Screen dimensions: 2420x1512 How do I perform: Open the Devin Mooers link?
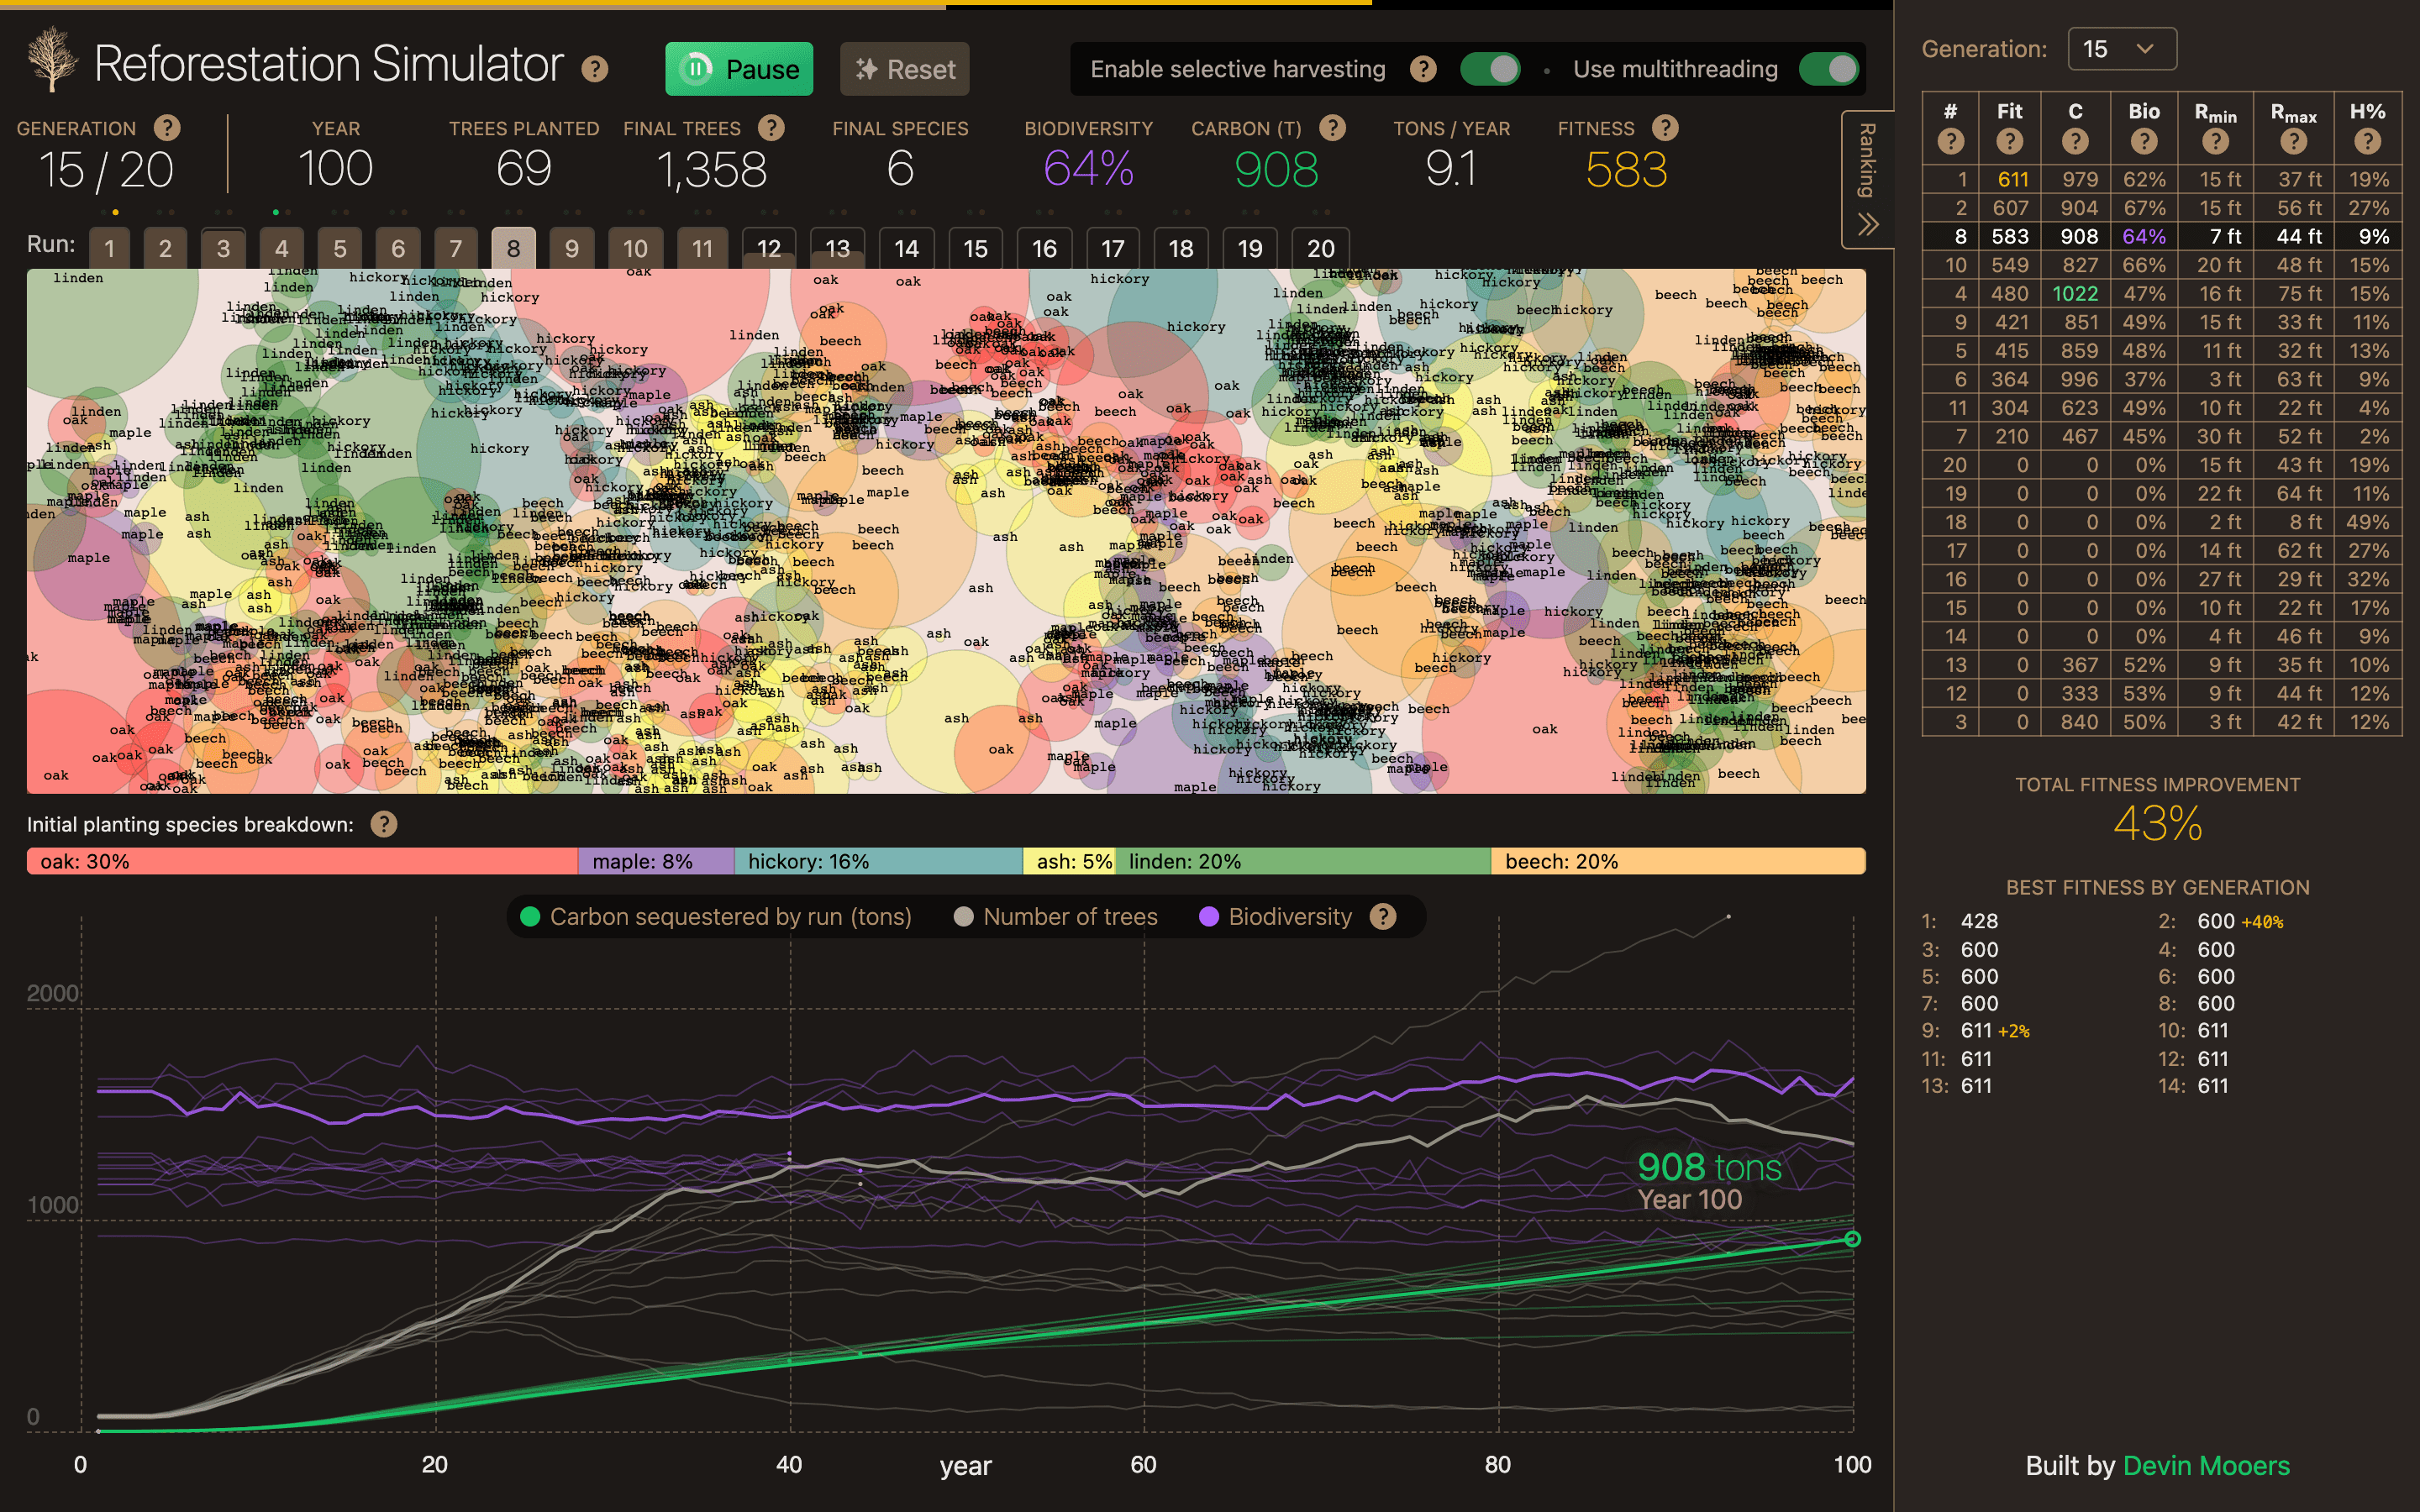coord(2206,1465)
